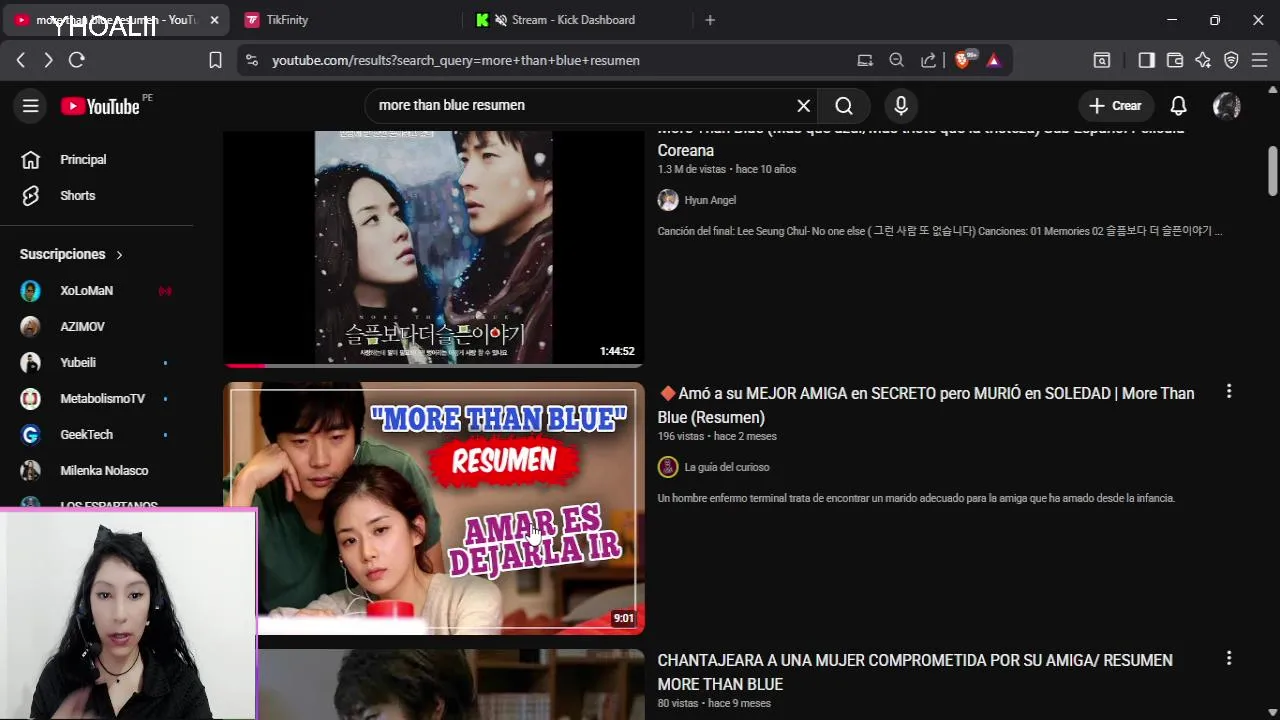Clear the search query with the X
Image resolution: width=1280 pixels, height=720 pixels.
click(803, 106)
